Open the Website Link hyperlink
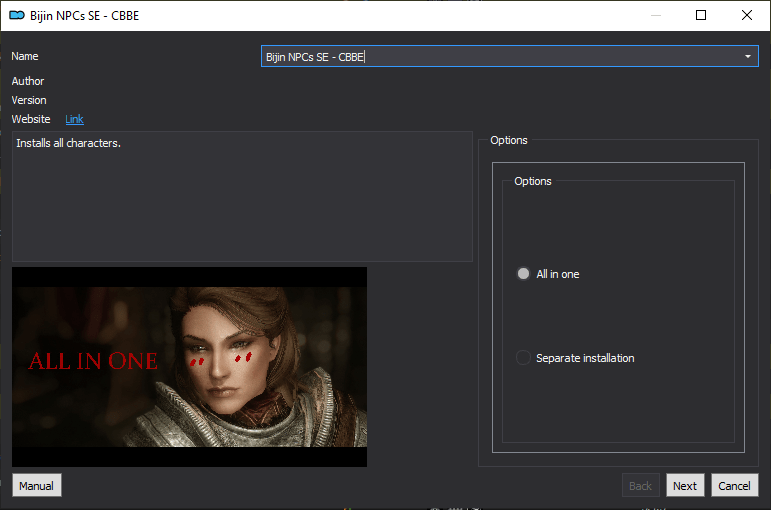 (74, 119)
